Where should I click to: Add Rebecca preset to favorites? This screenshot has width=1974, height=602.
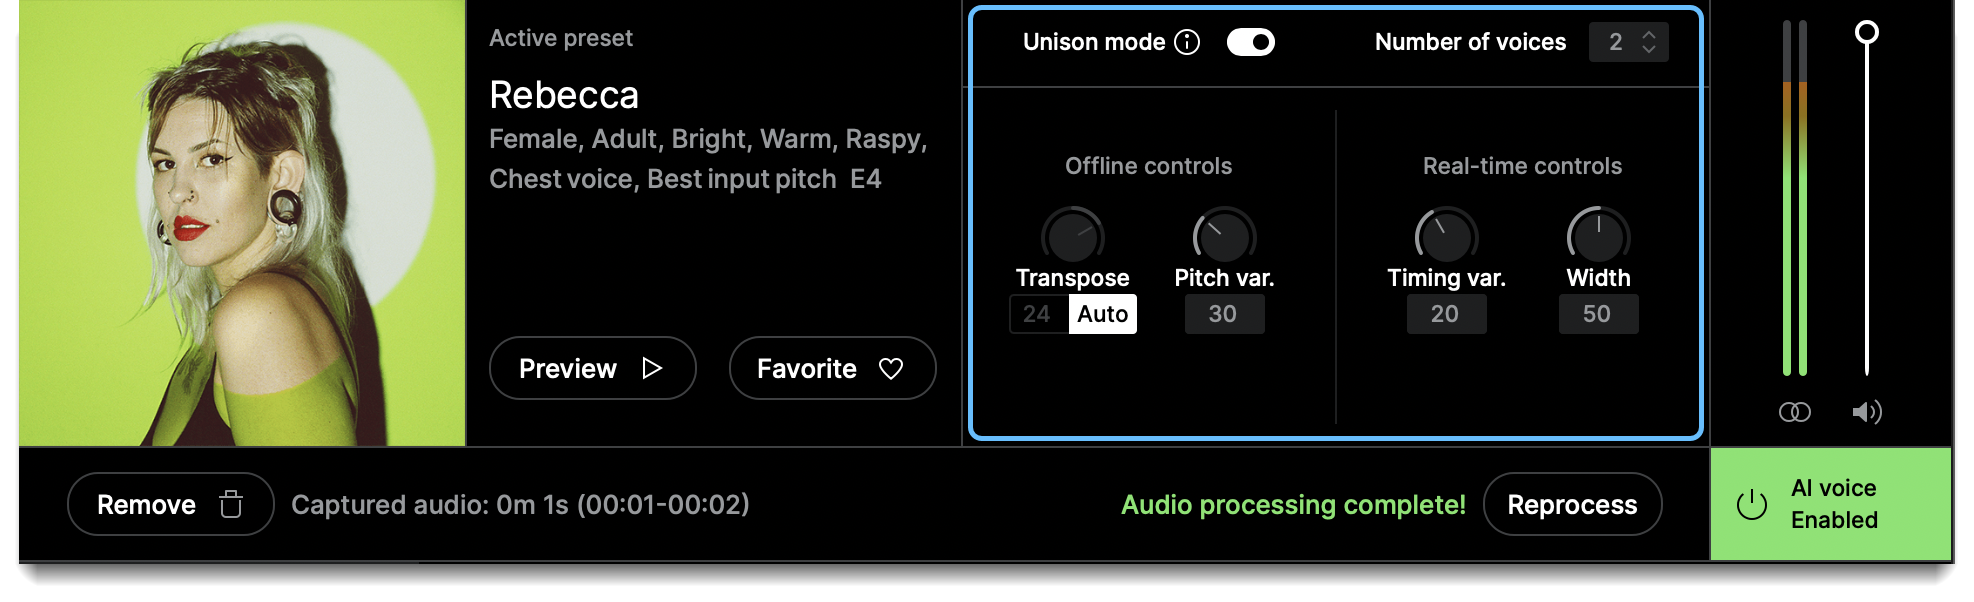832,368
